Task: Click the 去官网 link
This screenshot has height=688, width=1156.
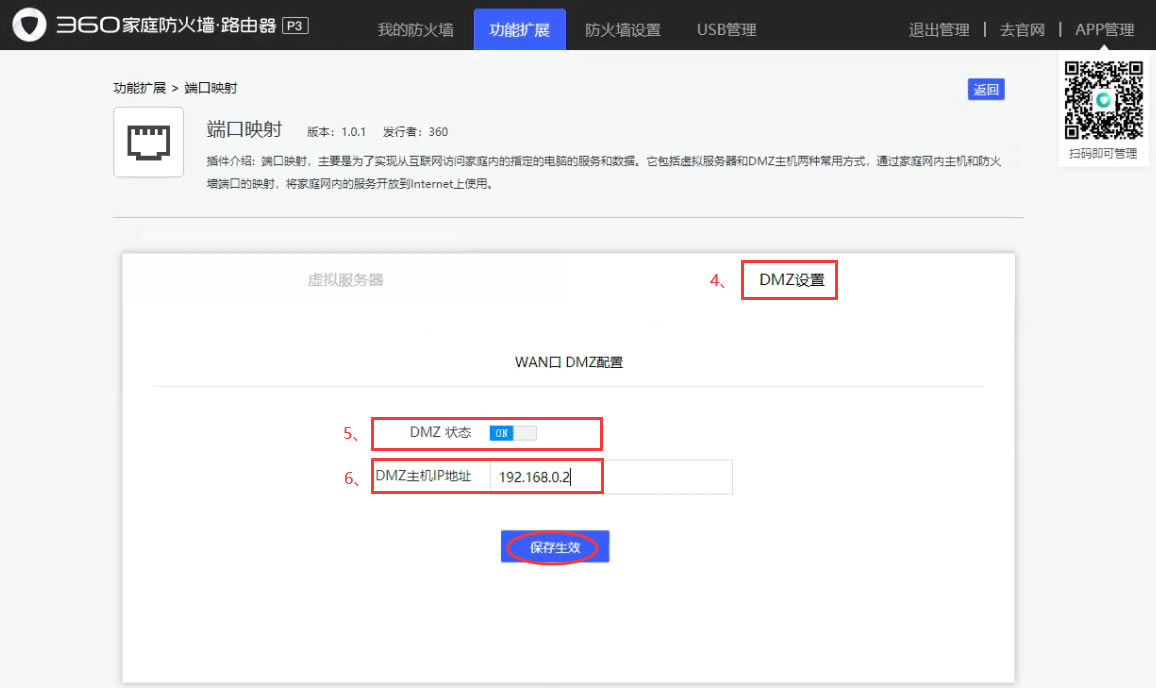Action: coord(1021,29)
